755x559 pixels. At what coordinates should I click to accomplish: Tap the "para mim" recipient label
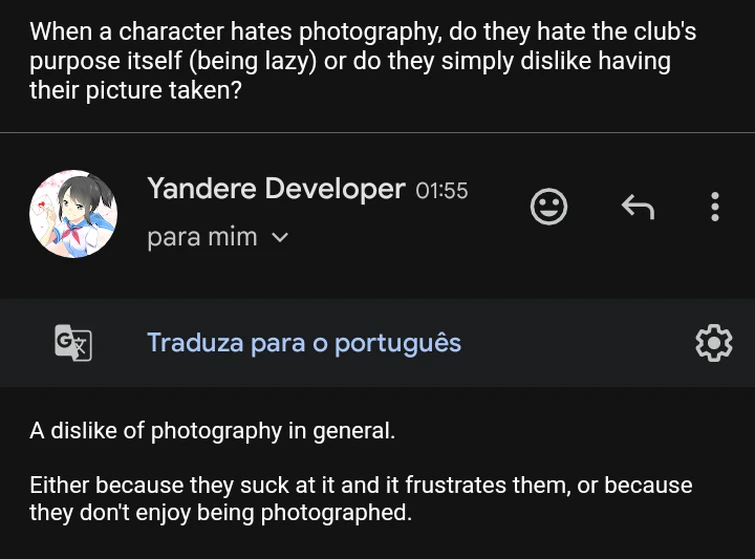pyautogui.click(x=202, y=238)
